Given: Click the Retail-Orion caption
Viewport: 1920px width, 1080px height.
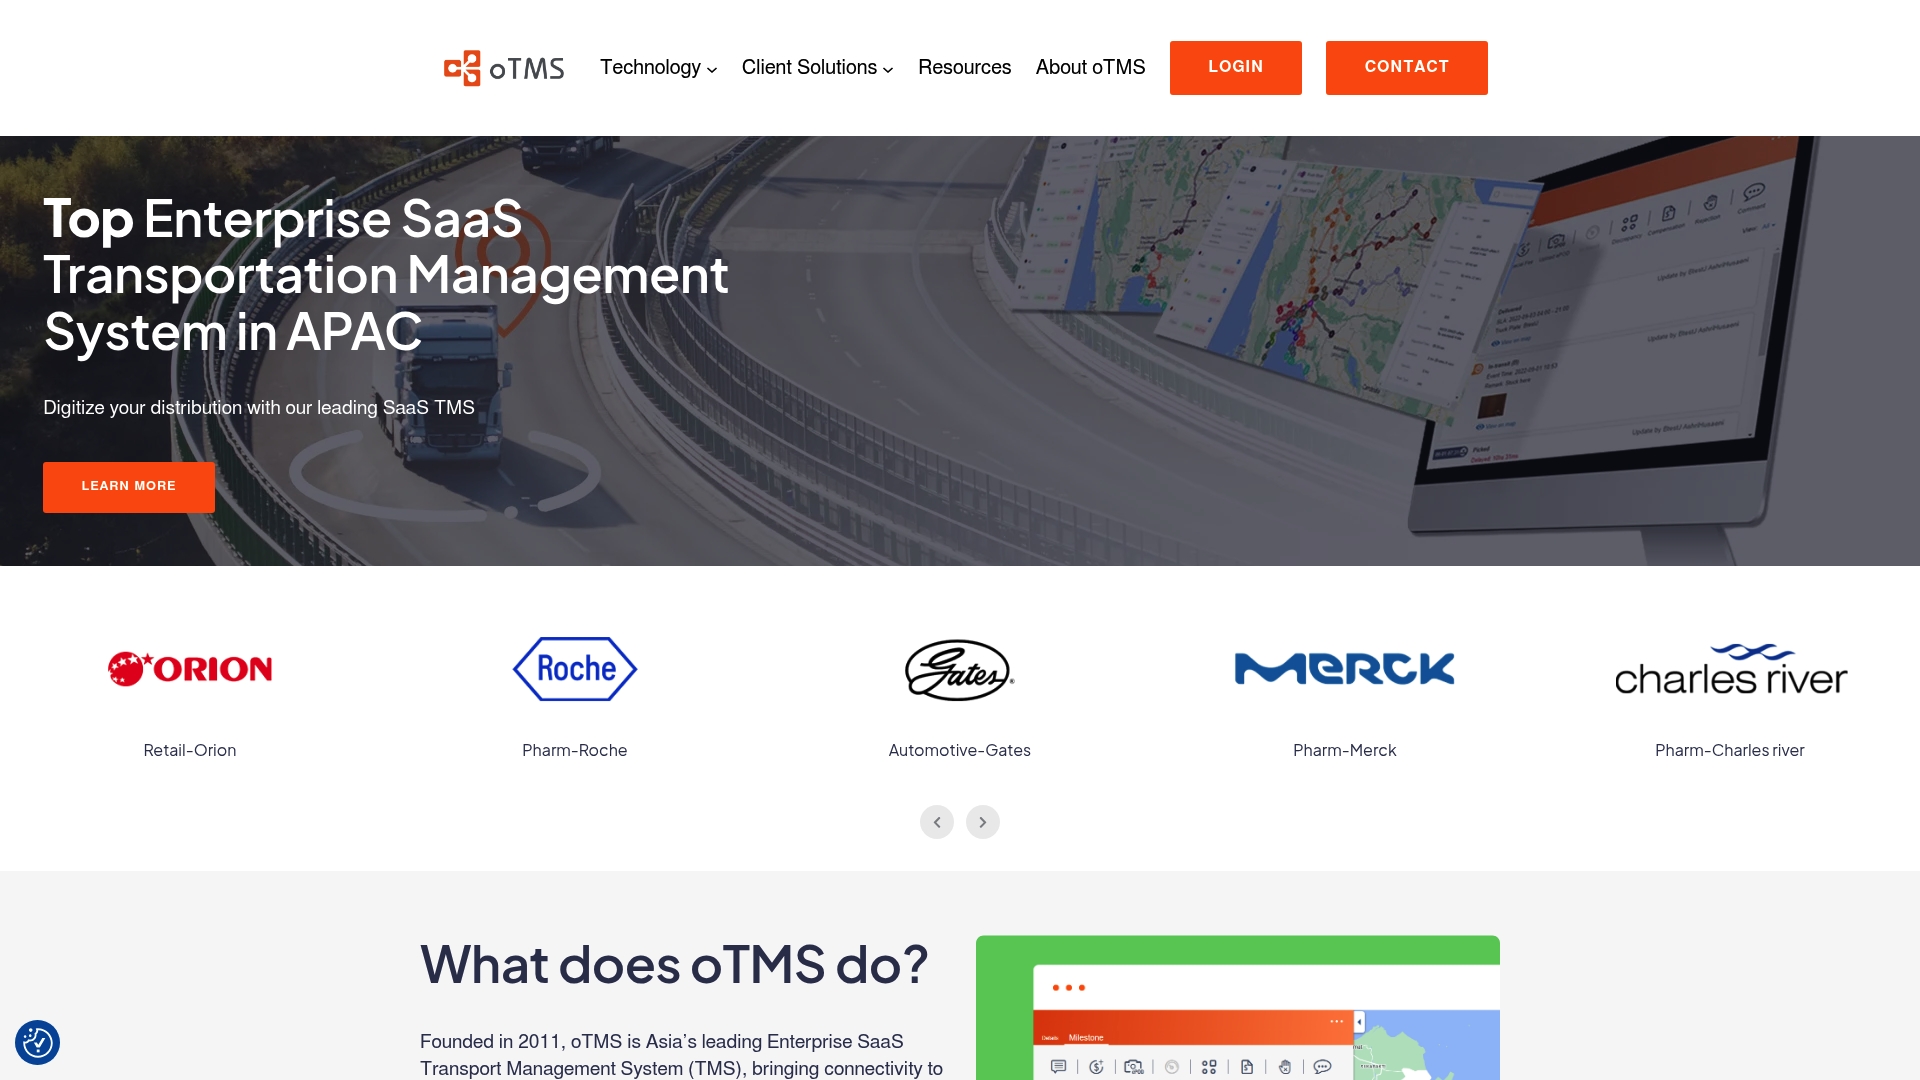Looking at the screenshot, I should [190, 751].
